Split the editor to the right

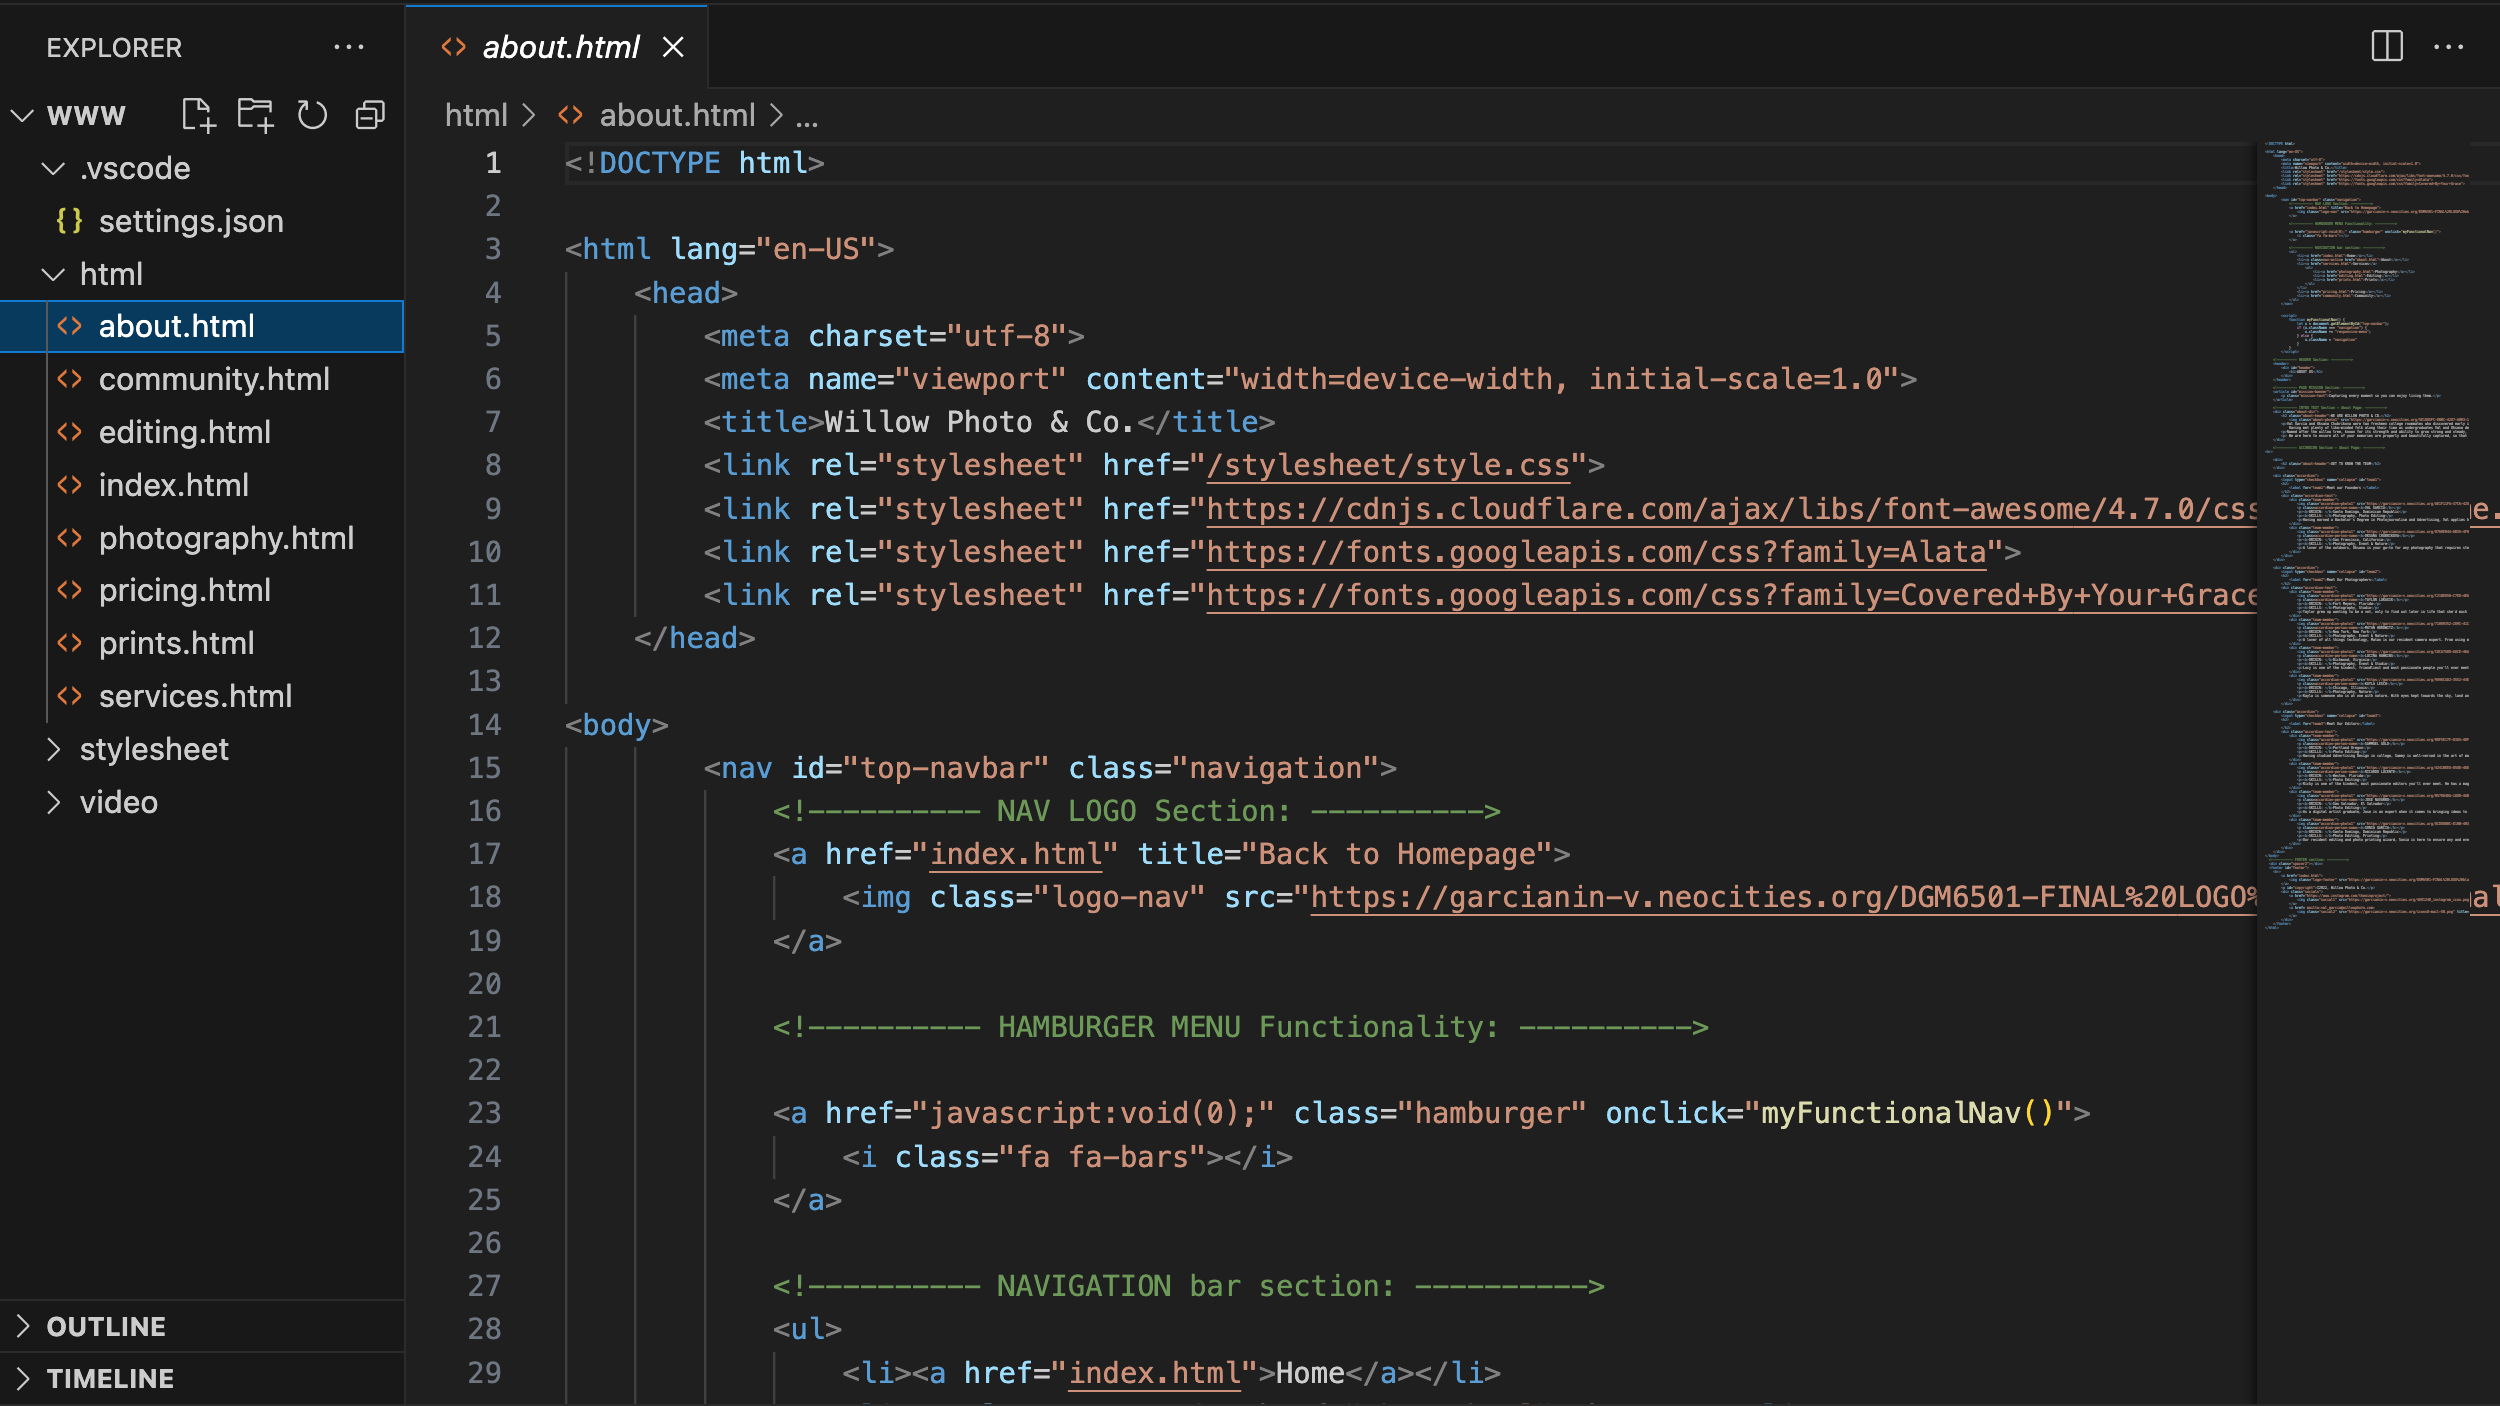click(2386, 46)
